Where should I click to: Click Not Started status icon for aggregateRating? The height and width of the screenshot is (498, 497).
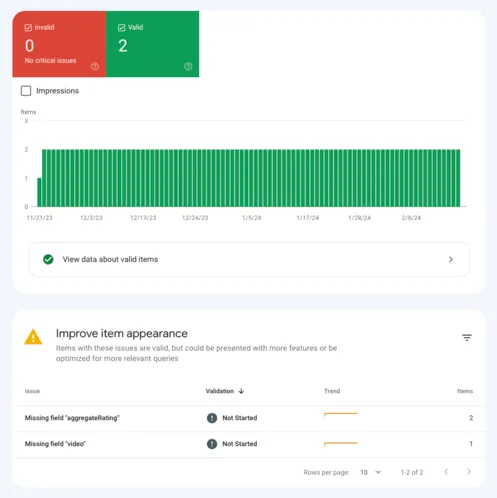pyautogui.click(x=212, y=418)
